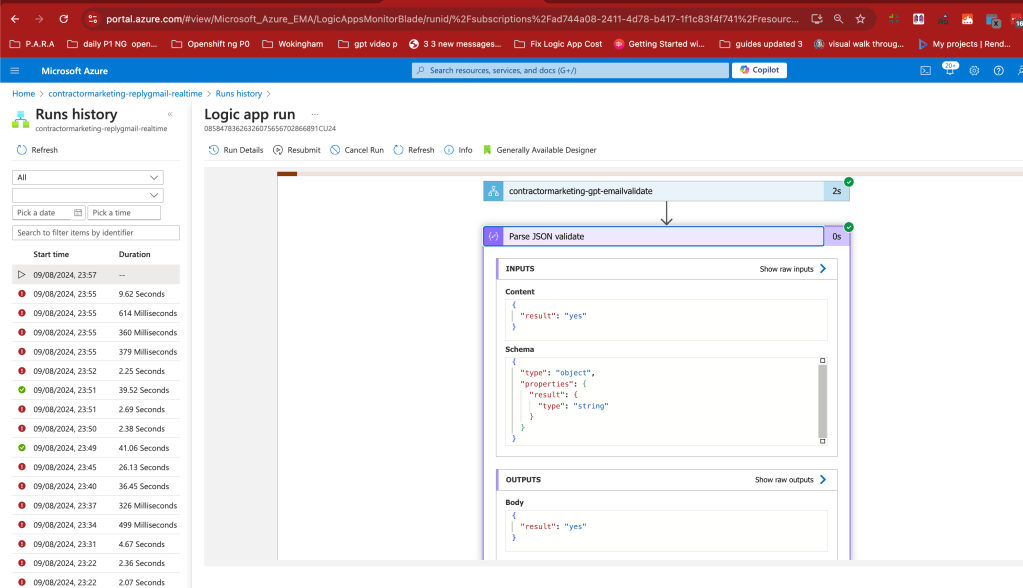Select the 39.52 Seconds succeeded run
Screen dimensions: 1023x588
coord(96,390)
